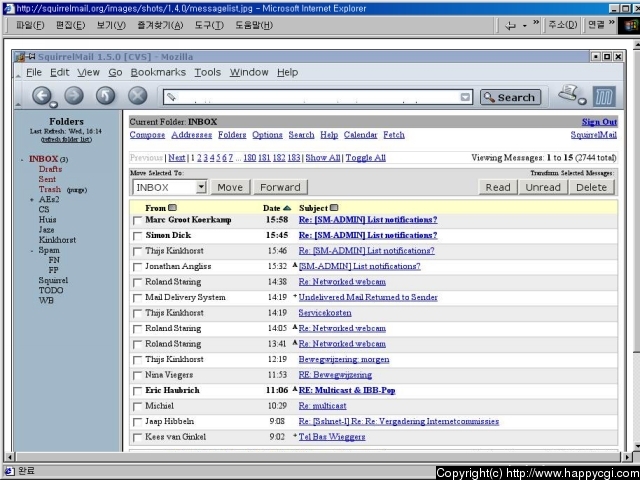Click the Compose link
This screenshot has height=480, width=640.
coord(147,135)
